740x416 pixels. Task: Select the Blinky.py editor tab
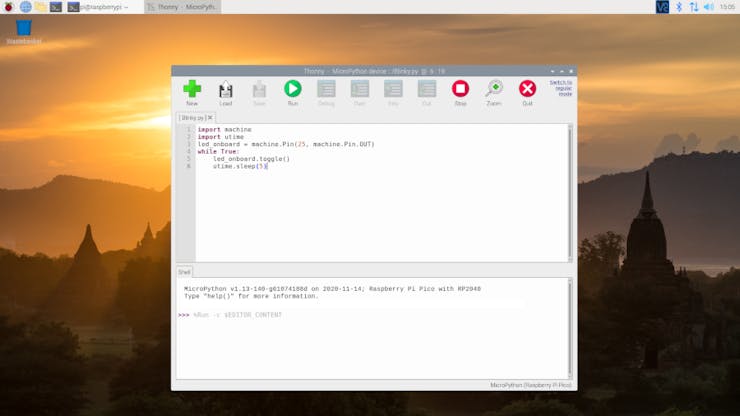click(191, 117)
